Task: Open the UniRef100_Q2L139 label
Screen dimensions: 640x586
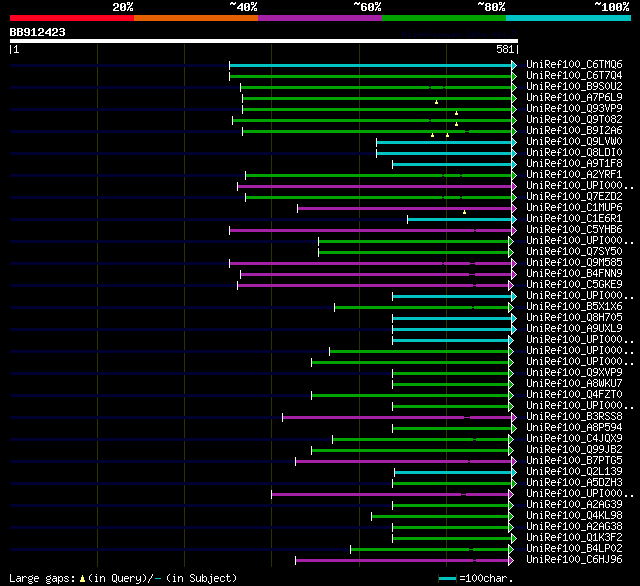Action: (x=574, y=472)
